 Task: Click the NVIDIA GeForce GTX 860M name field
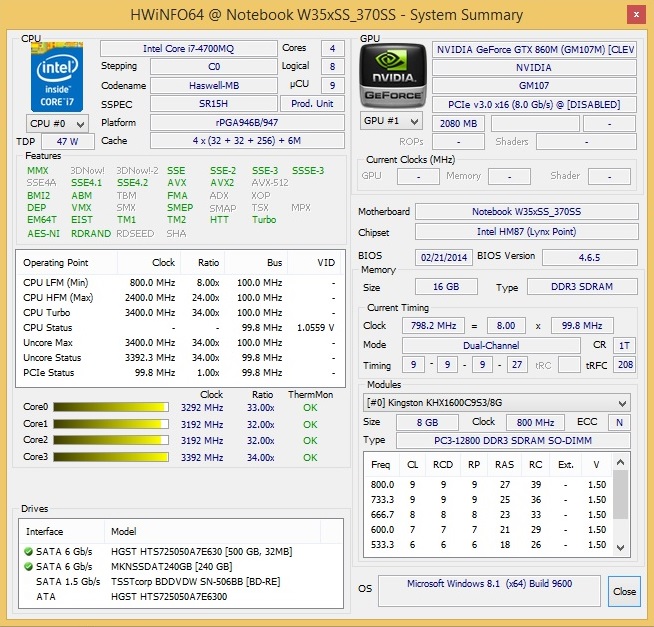[534, 50]
